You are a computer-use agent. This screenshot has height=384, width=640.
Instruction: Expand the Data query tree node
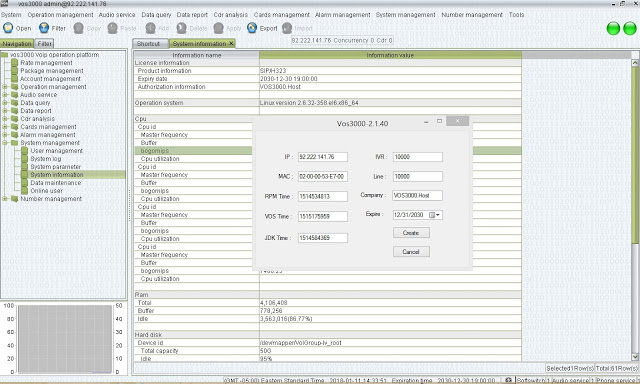[x=4, y=103]
